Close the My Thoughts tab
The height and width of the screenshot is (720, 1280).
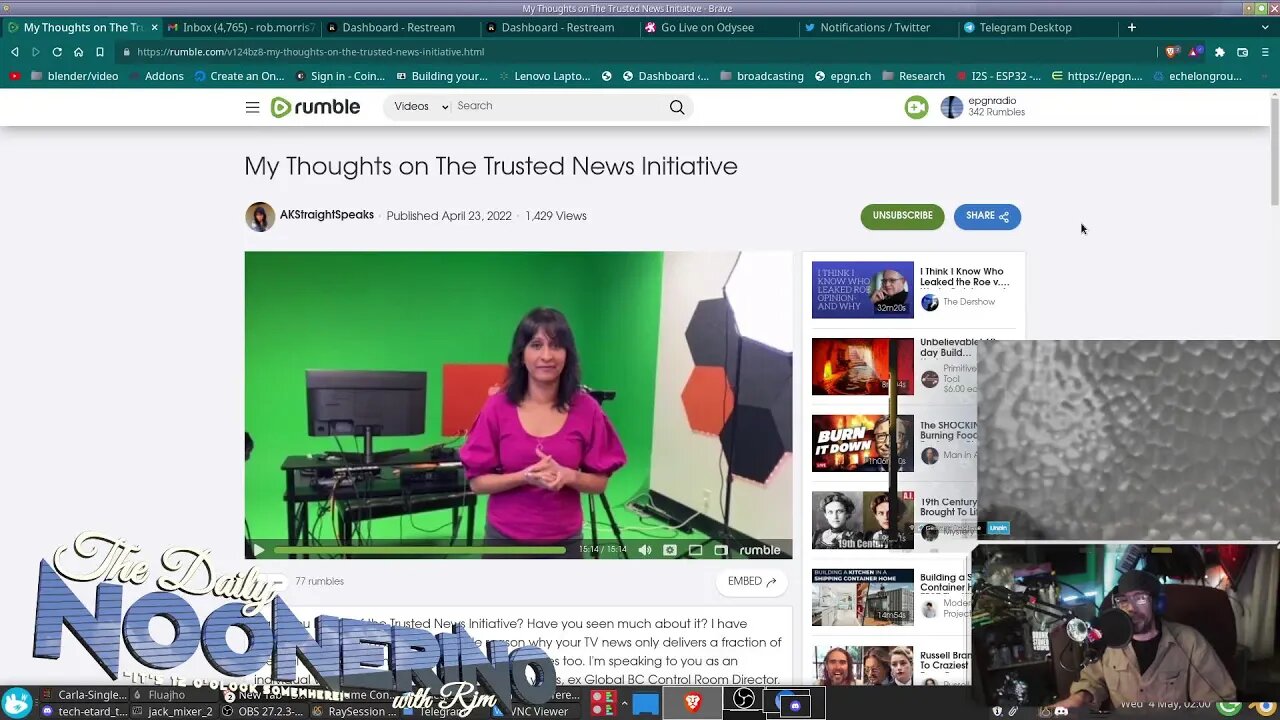click(154, 27)
